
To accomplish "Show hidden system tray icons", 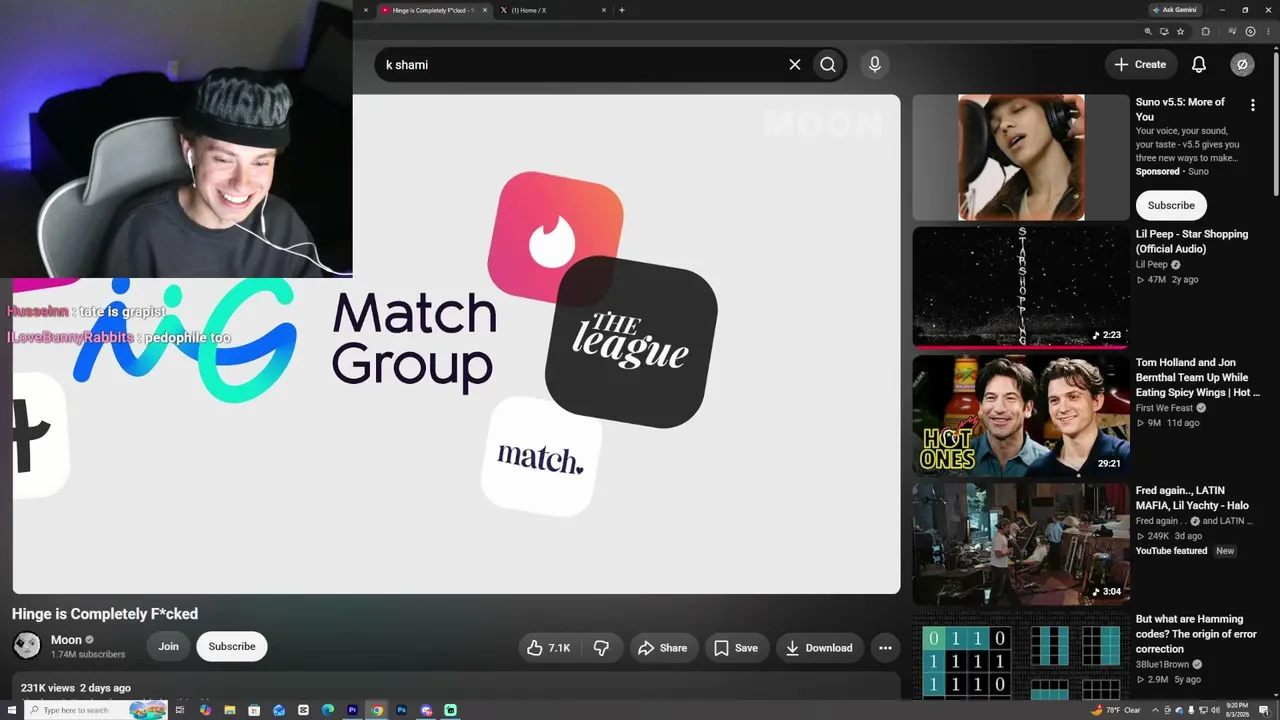I will [x=1157, y=710].
